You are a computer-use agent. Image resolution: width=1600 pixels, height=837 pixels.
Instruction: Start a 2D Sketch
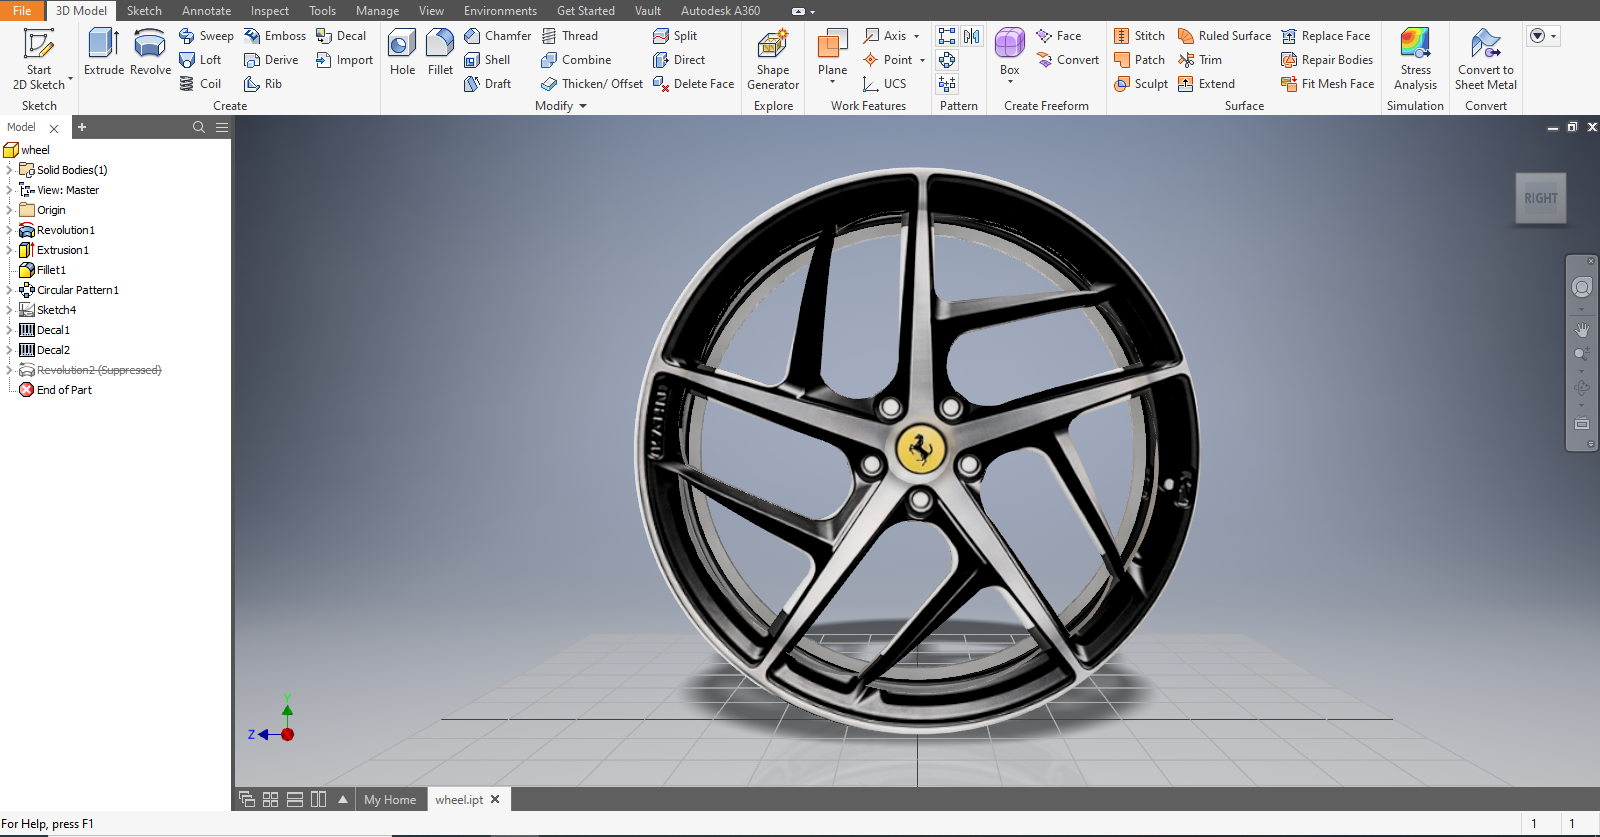click(39, 59)
